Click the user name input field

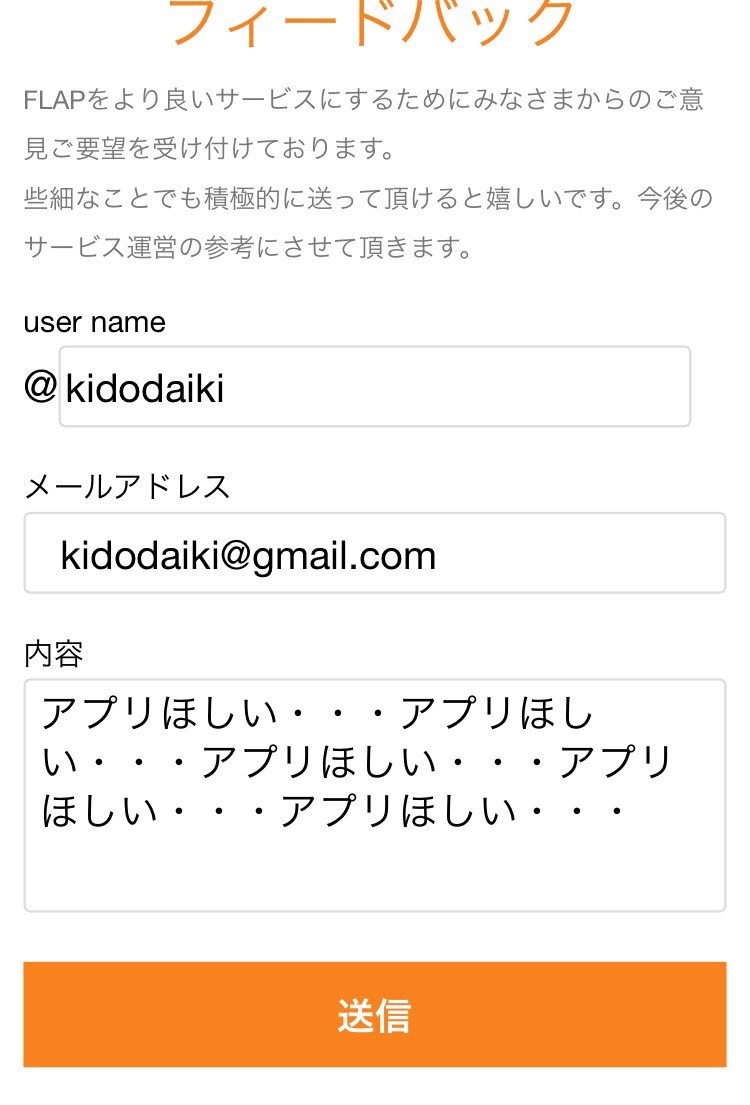pos(374,387)
